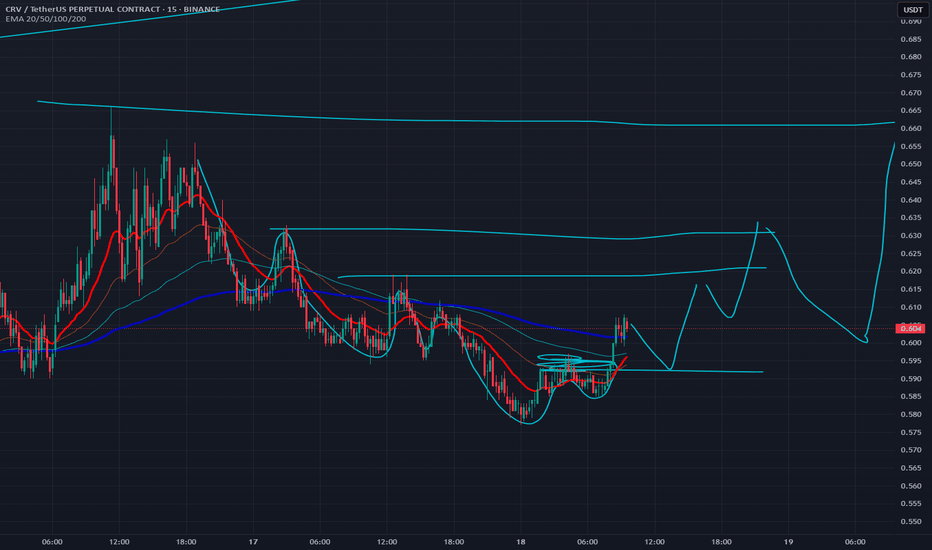This screenshot has height=550, width=932.
Task: Click the 0.660 price axis label
Action: [x=911, y=128]
